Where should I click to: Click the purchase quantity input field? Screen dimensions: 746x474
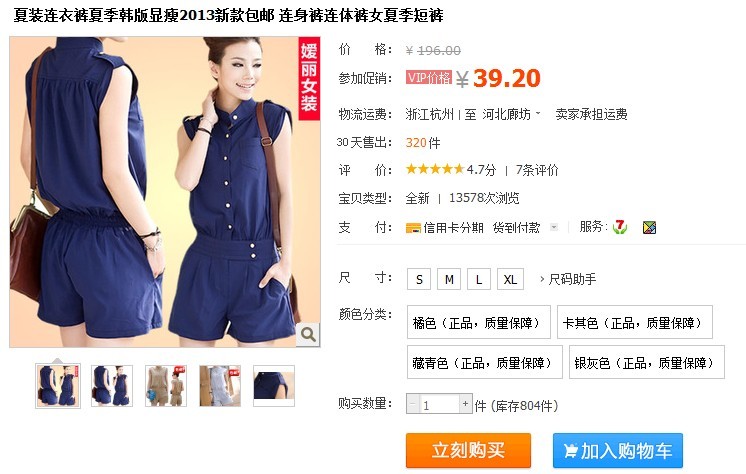tap(439, 405)
